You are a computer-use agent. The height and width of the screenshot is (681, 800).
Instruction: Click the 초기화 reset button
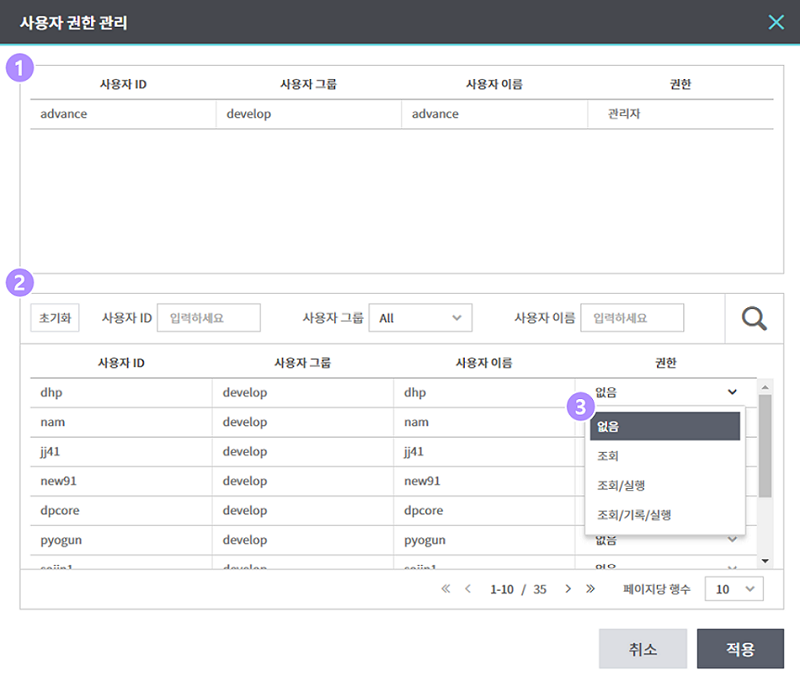(x=55, y=318)
